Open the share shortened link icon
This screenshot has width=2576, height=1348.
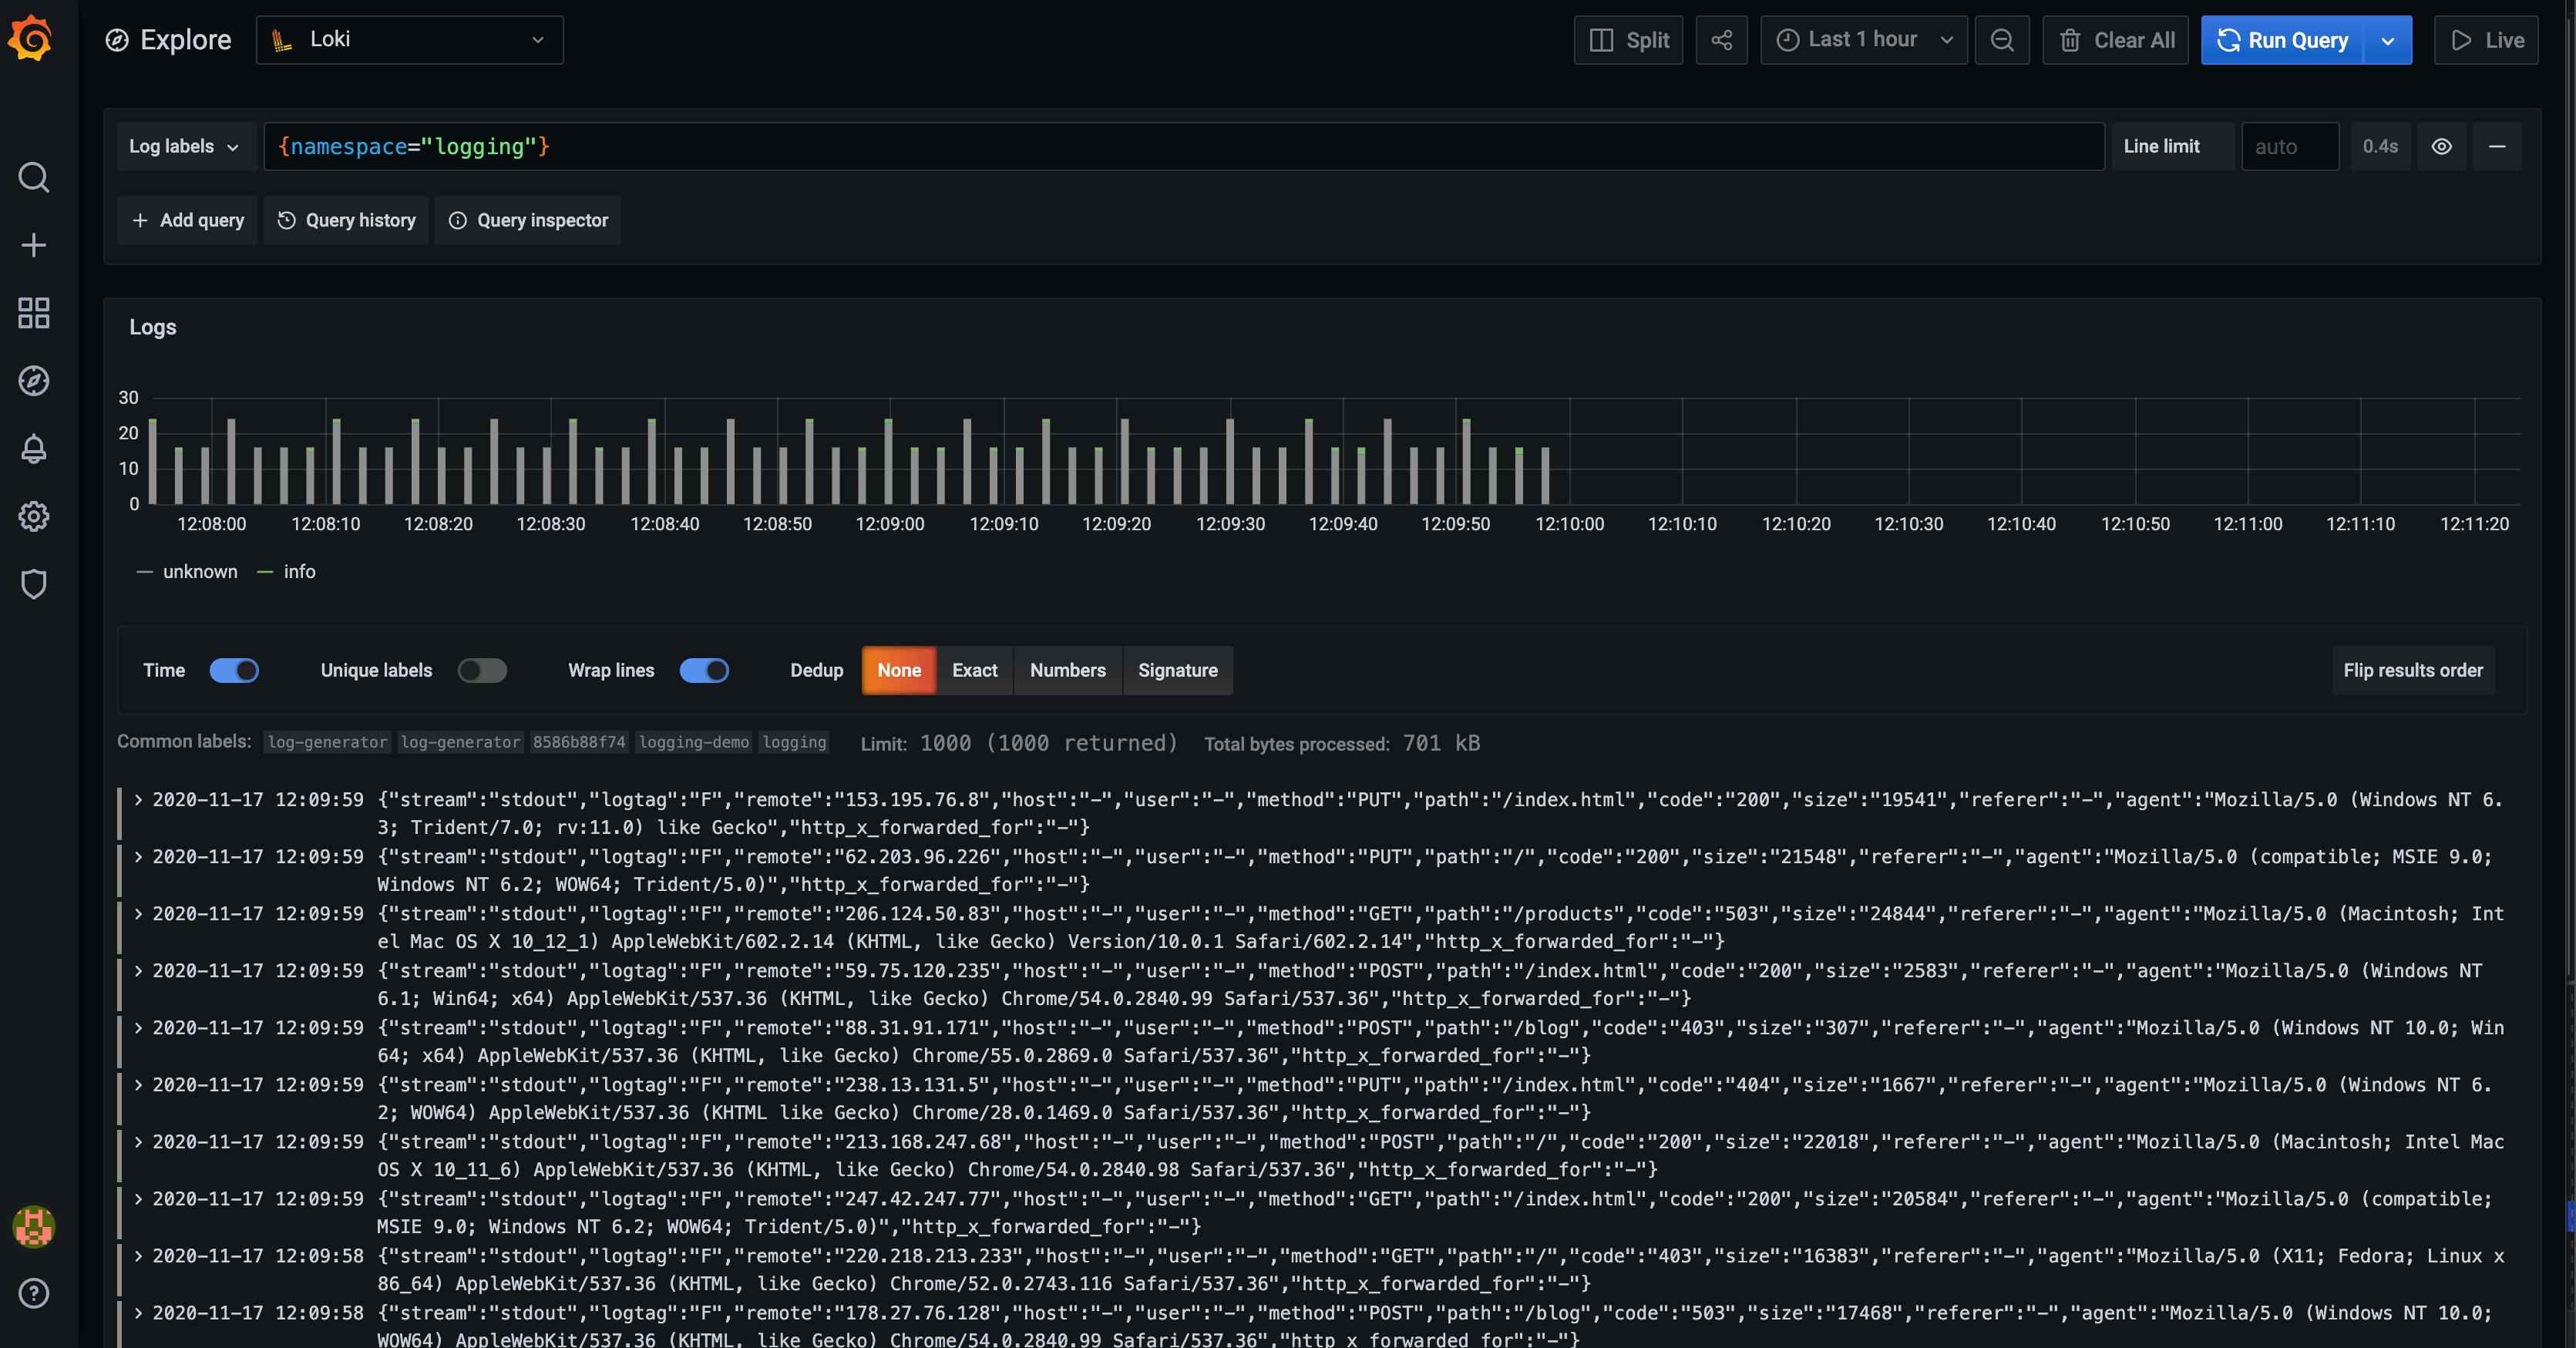pyautogui.click(x=1722, y=40)
